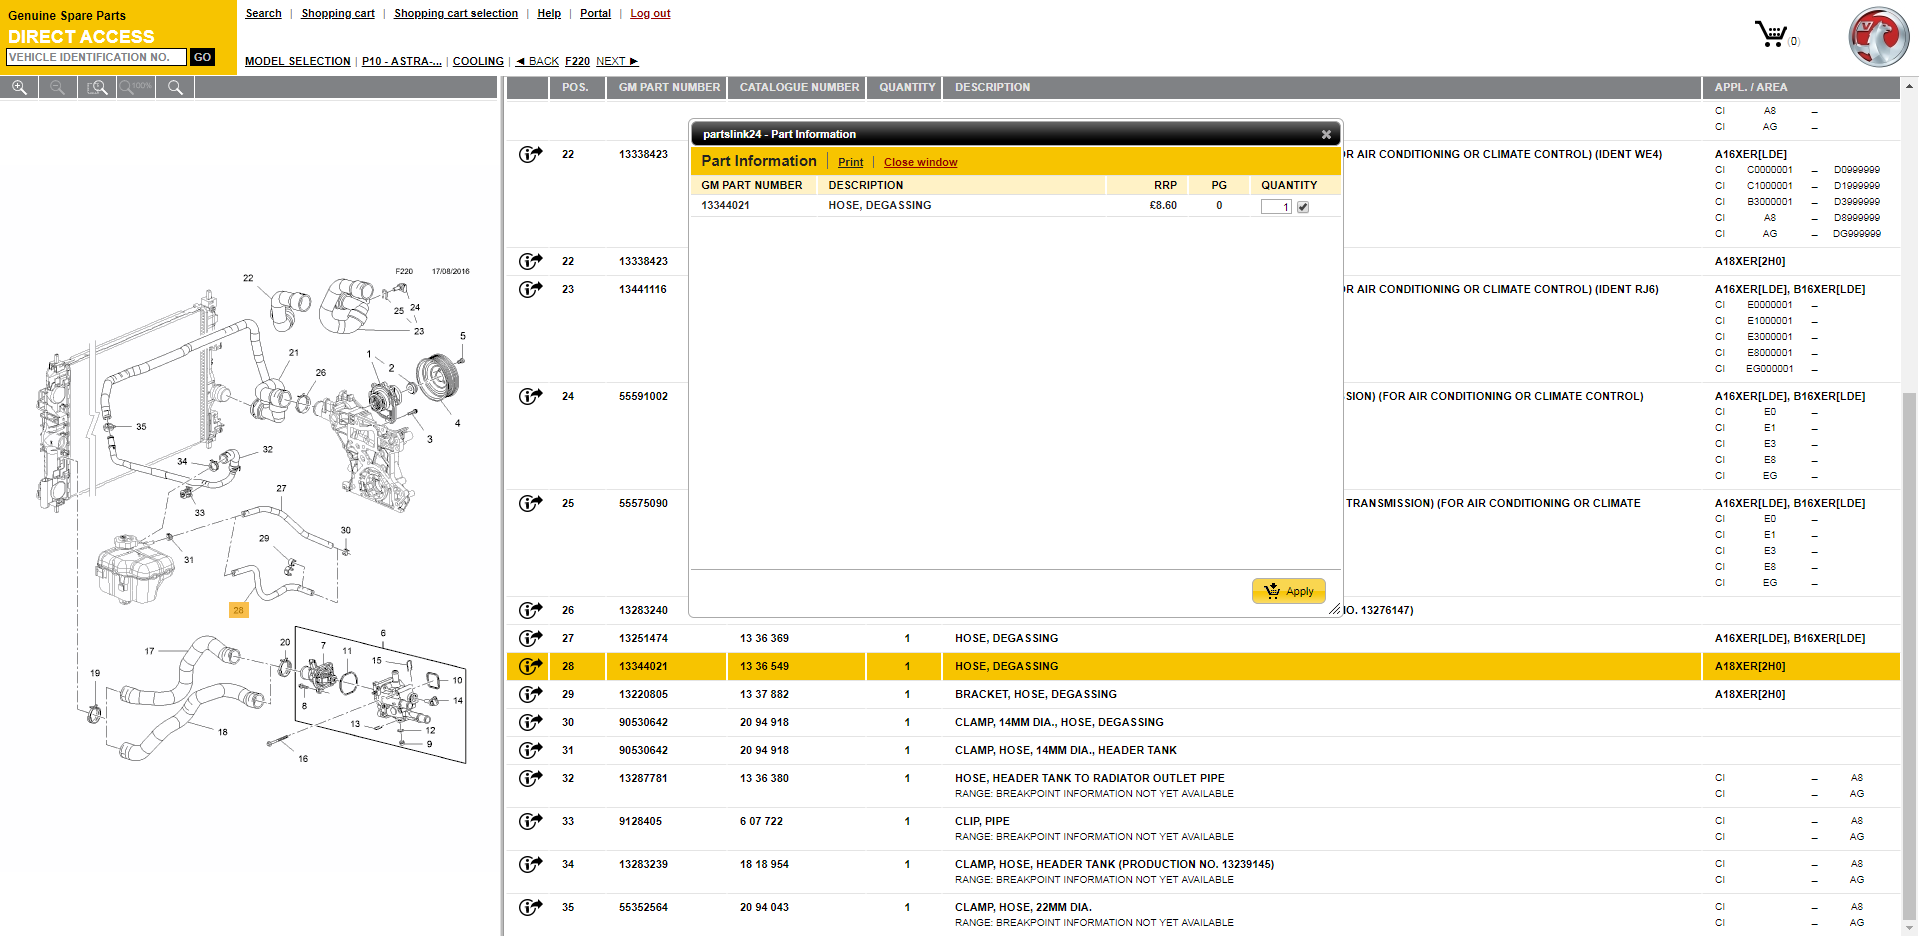This screenshot has width=1919, height=936.
Task: Click info icon for part 13441116
Action: coord(530,289)
